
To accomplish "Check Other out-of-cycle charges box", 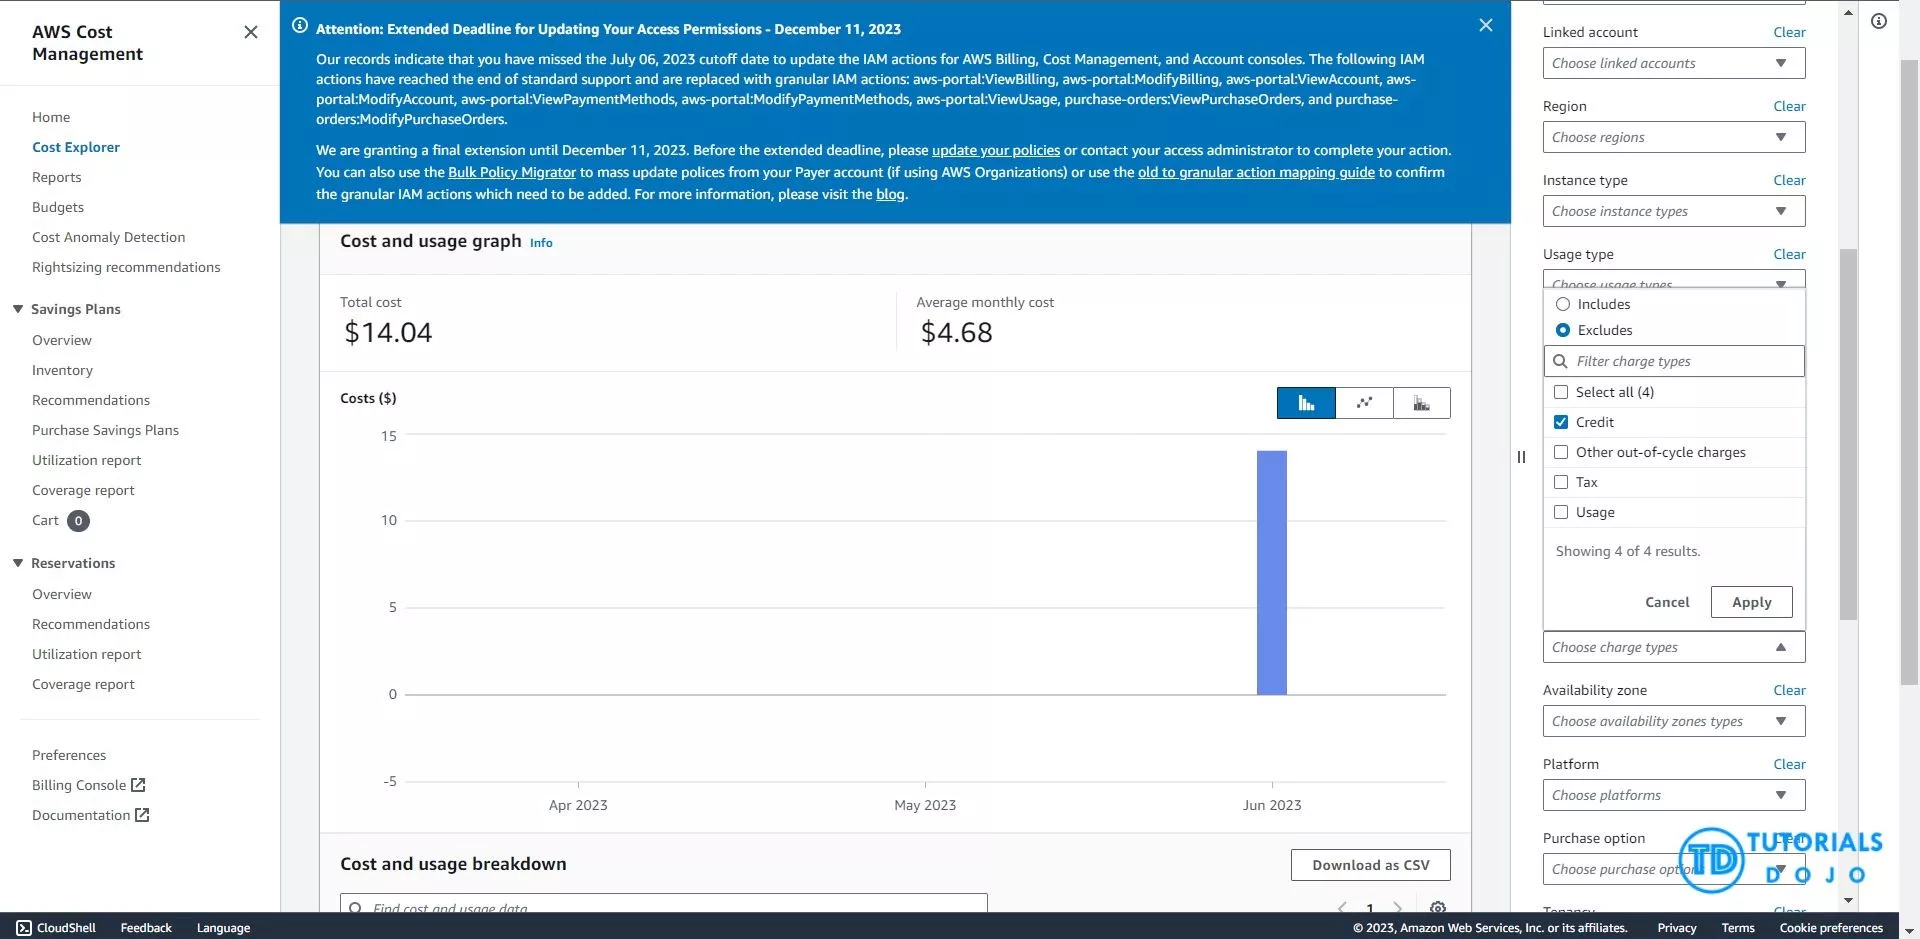I will (x=1561, y=452).
